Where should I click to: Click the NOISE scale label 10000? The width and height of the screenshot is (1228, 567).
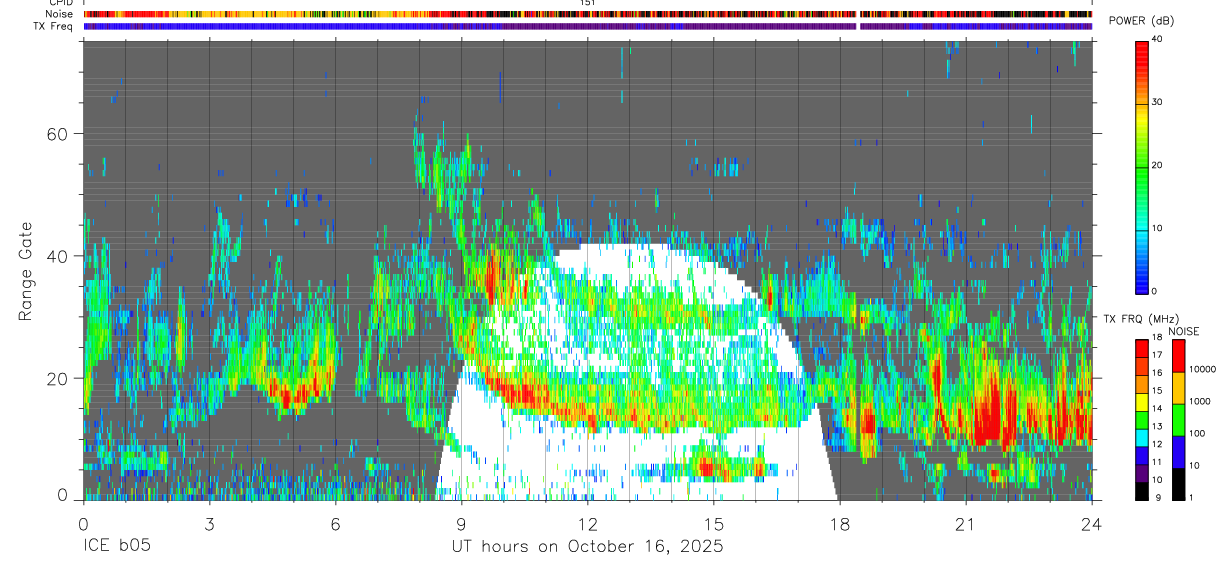pos(1202,370)
